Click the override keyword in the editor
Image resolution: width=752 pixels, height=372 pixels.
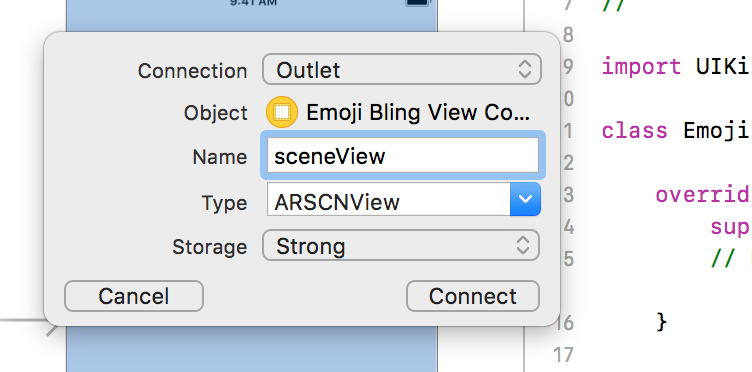(x=703, y=195)
